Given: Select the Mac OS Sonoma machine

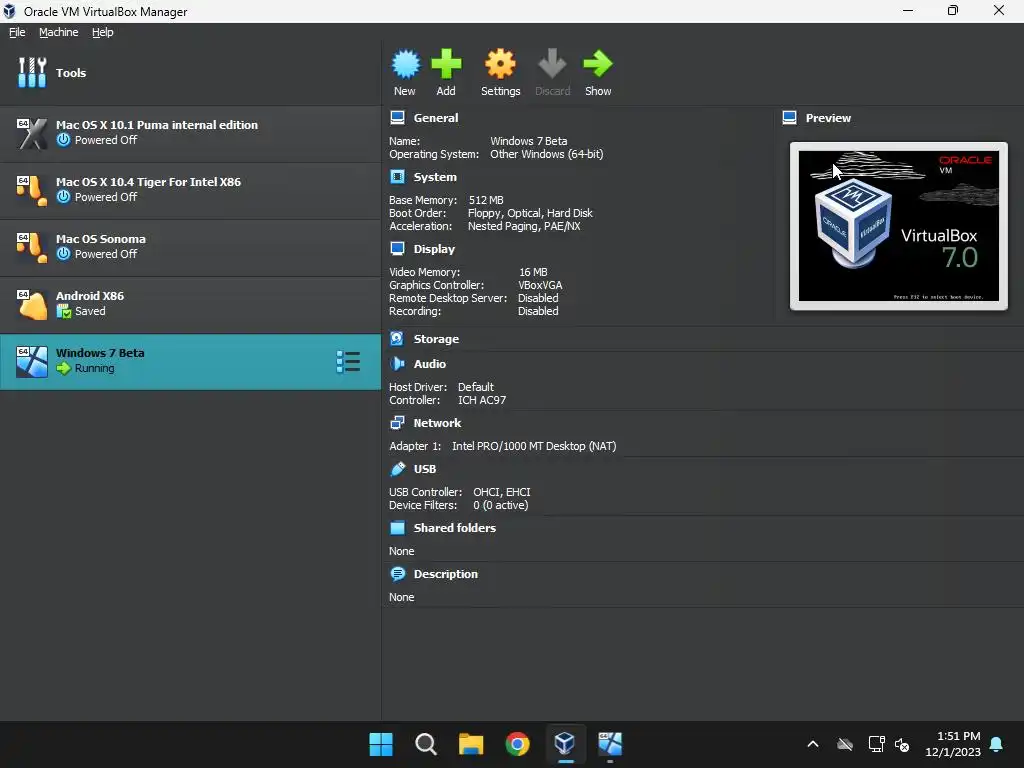Looking at the screenshot, I should click(190, 248).
